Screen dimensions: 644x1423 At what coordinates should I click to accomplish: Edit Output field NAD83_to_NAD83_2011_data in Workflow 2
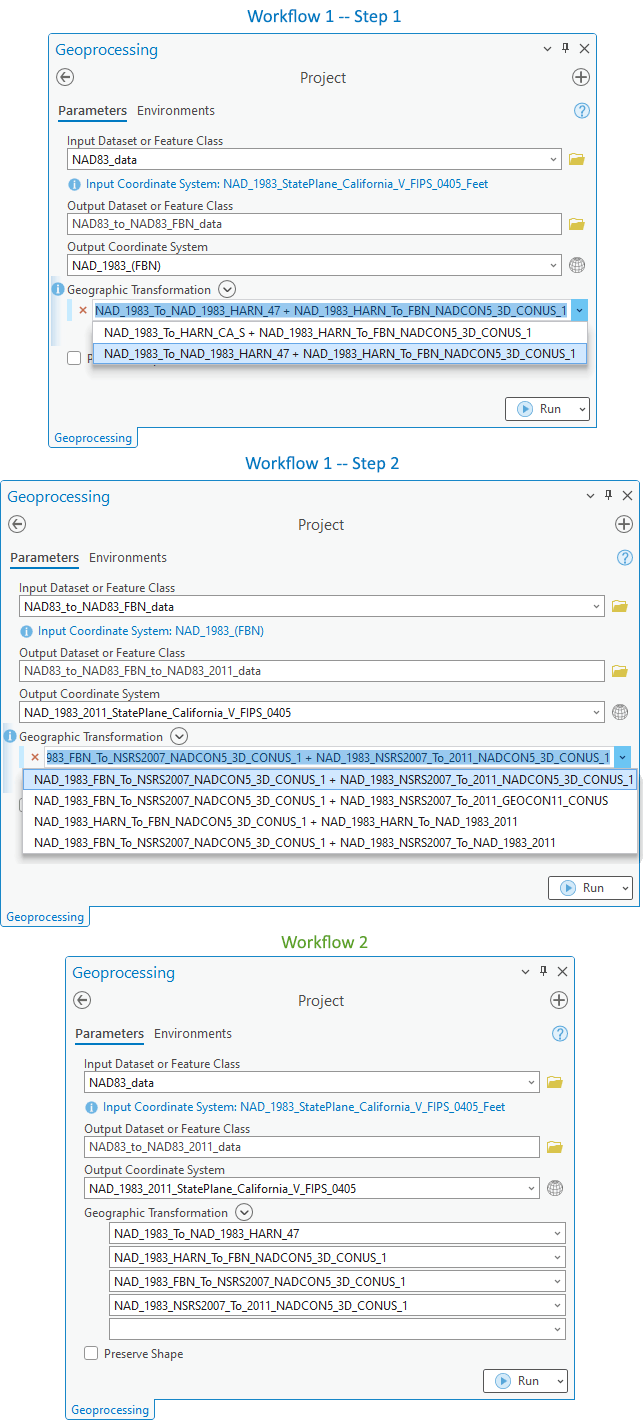point(311,1147)
